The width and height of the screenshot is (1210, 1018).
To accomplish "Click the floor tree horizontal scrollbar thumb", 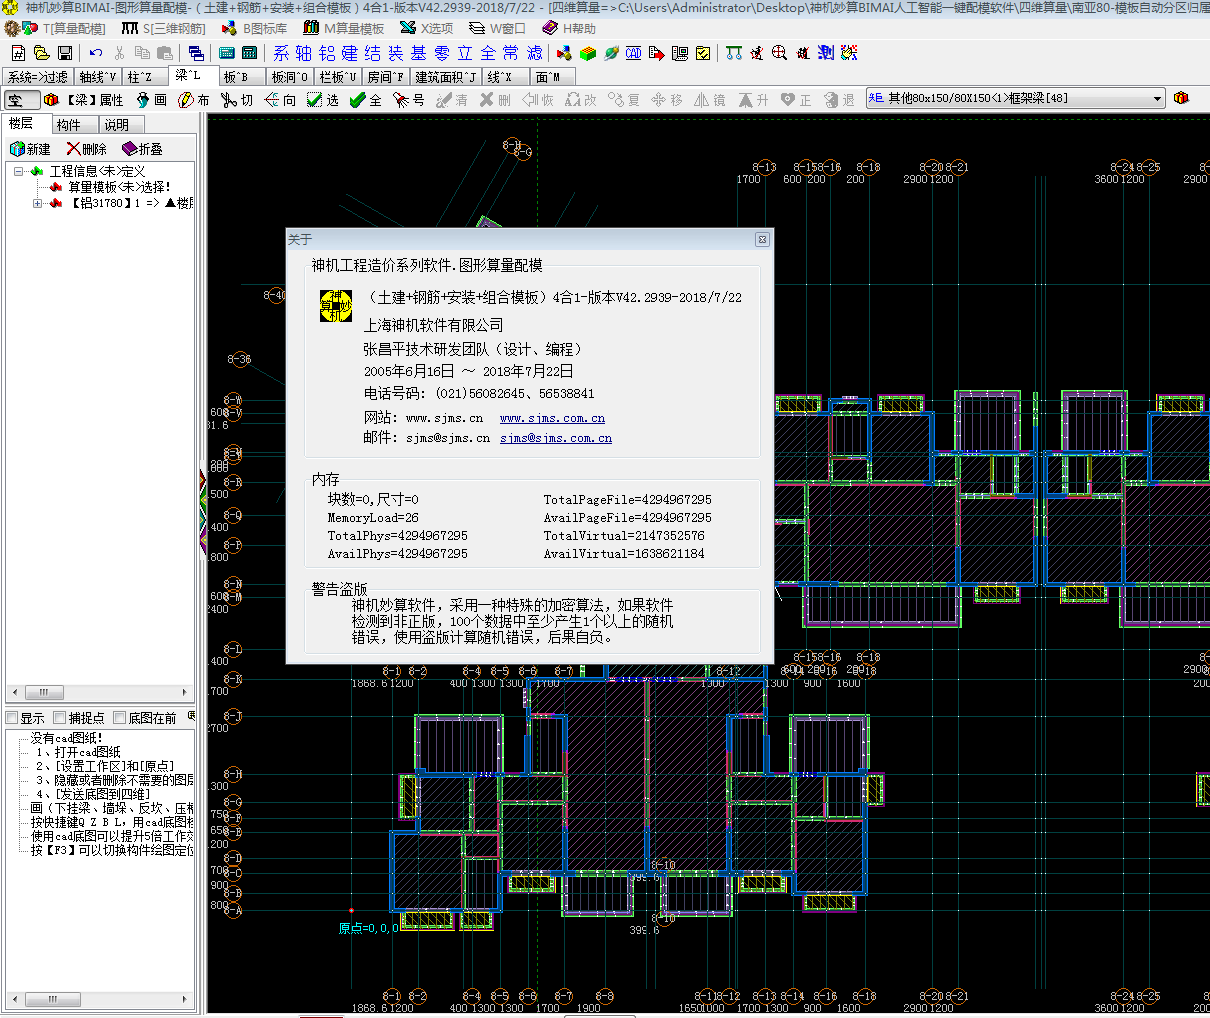I will click(x=43, y=692).
